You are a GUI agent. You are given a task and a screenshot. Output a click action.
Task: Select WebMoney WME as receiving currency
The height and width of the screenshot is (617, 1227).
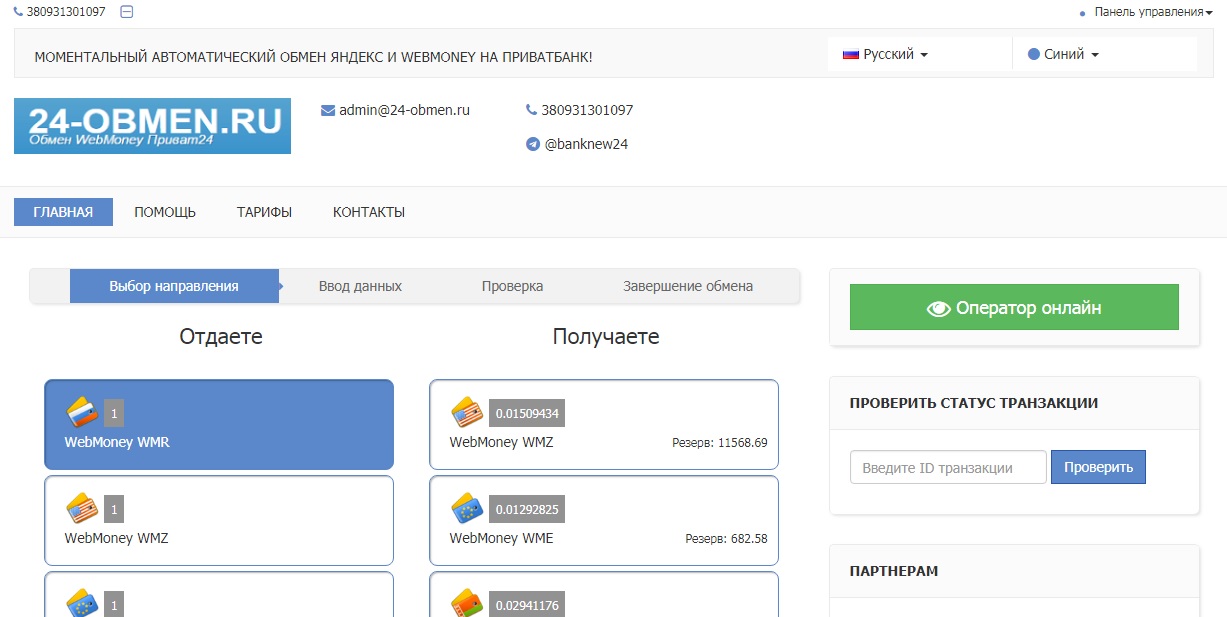[x=603, y=521]
